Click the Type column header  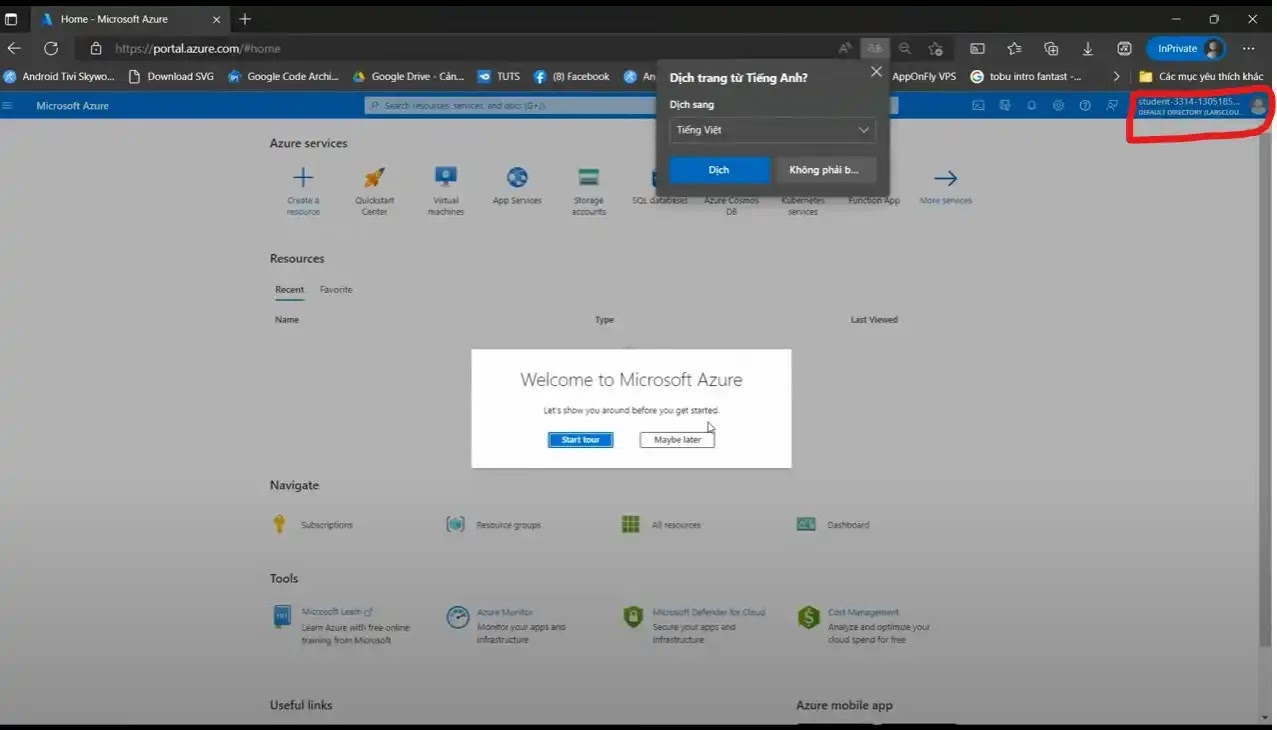pyautogui.click(x=604, y=320)
